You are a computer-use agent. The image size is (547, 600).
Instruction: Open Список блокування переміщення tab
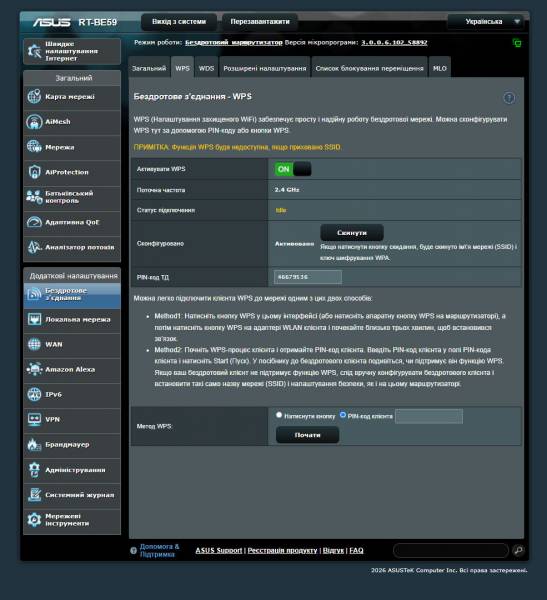pyautogui.click(x=369, y=68)
